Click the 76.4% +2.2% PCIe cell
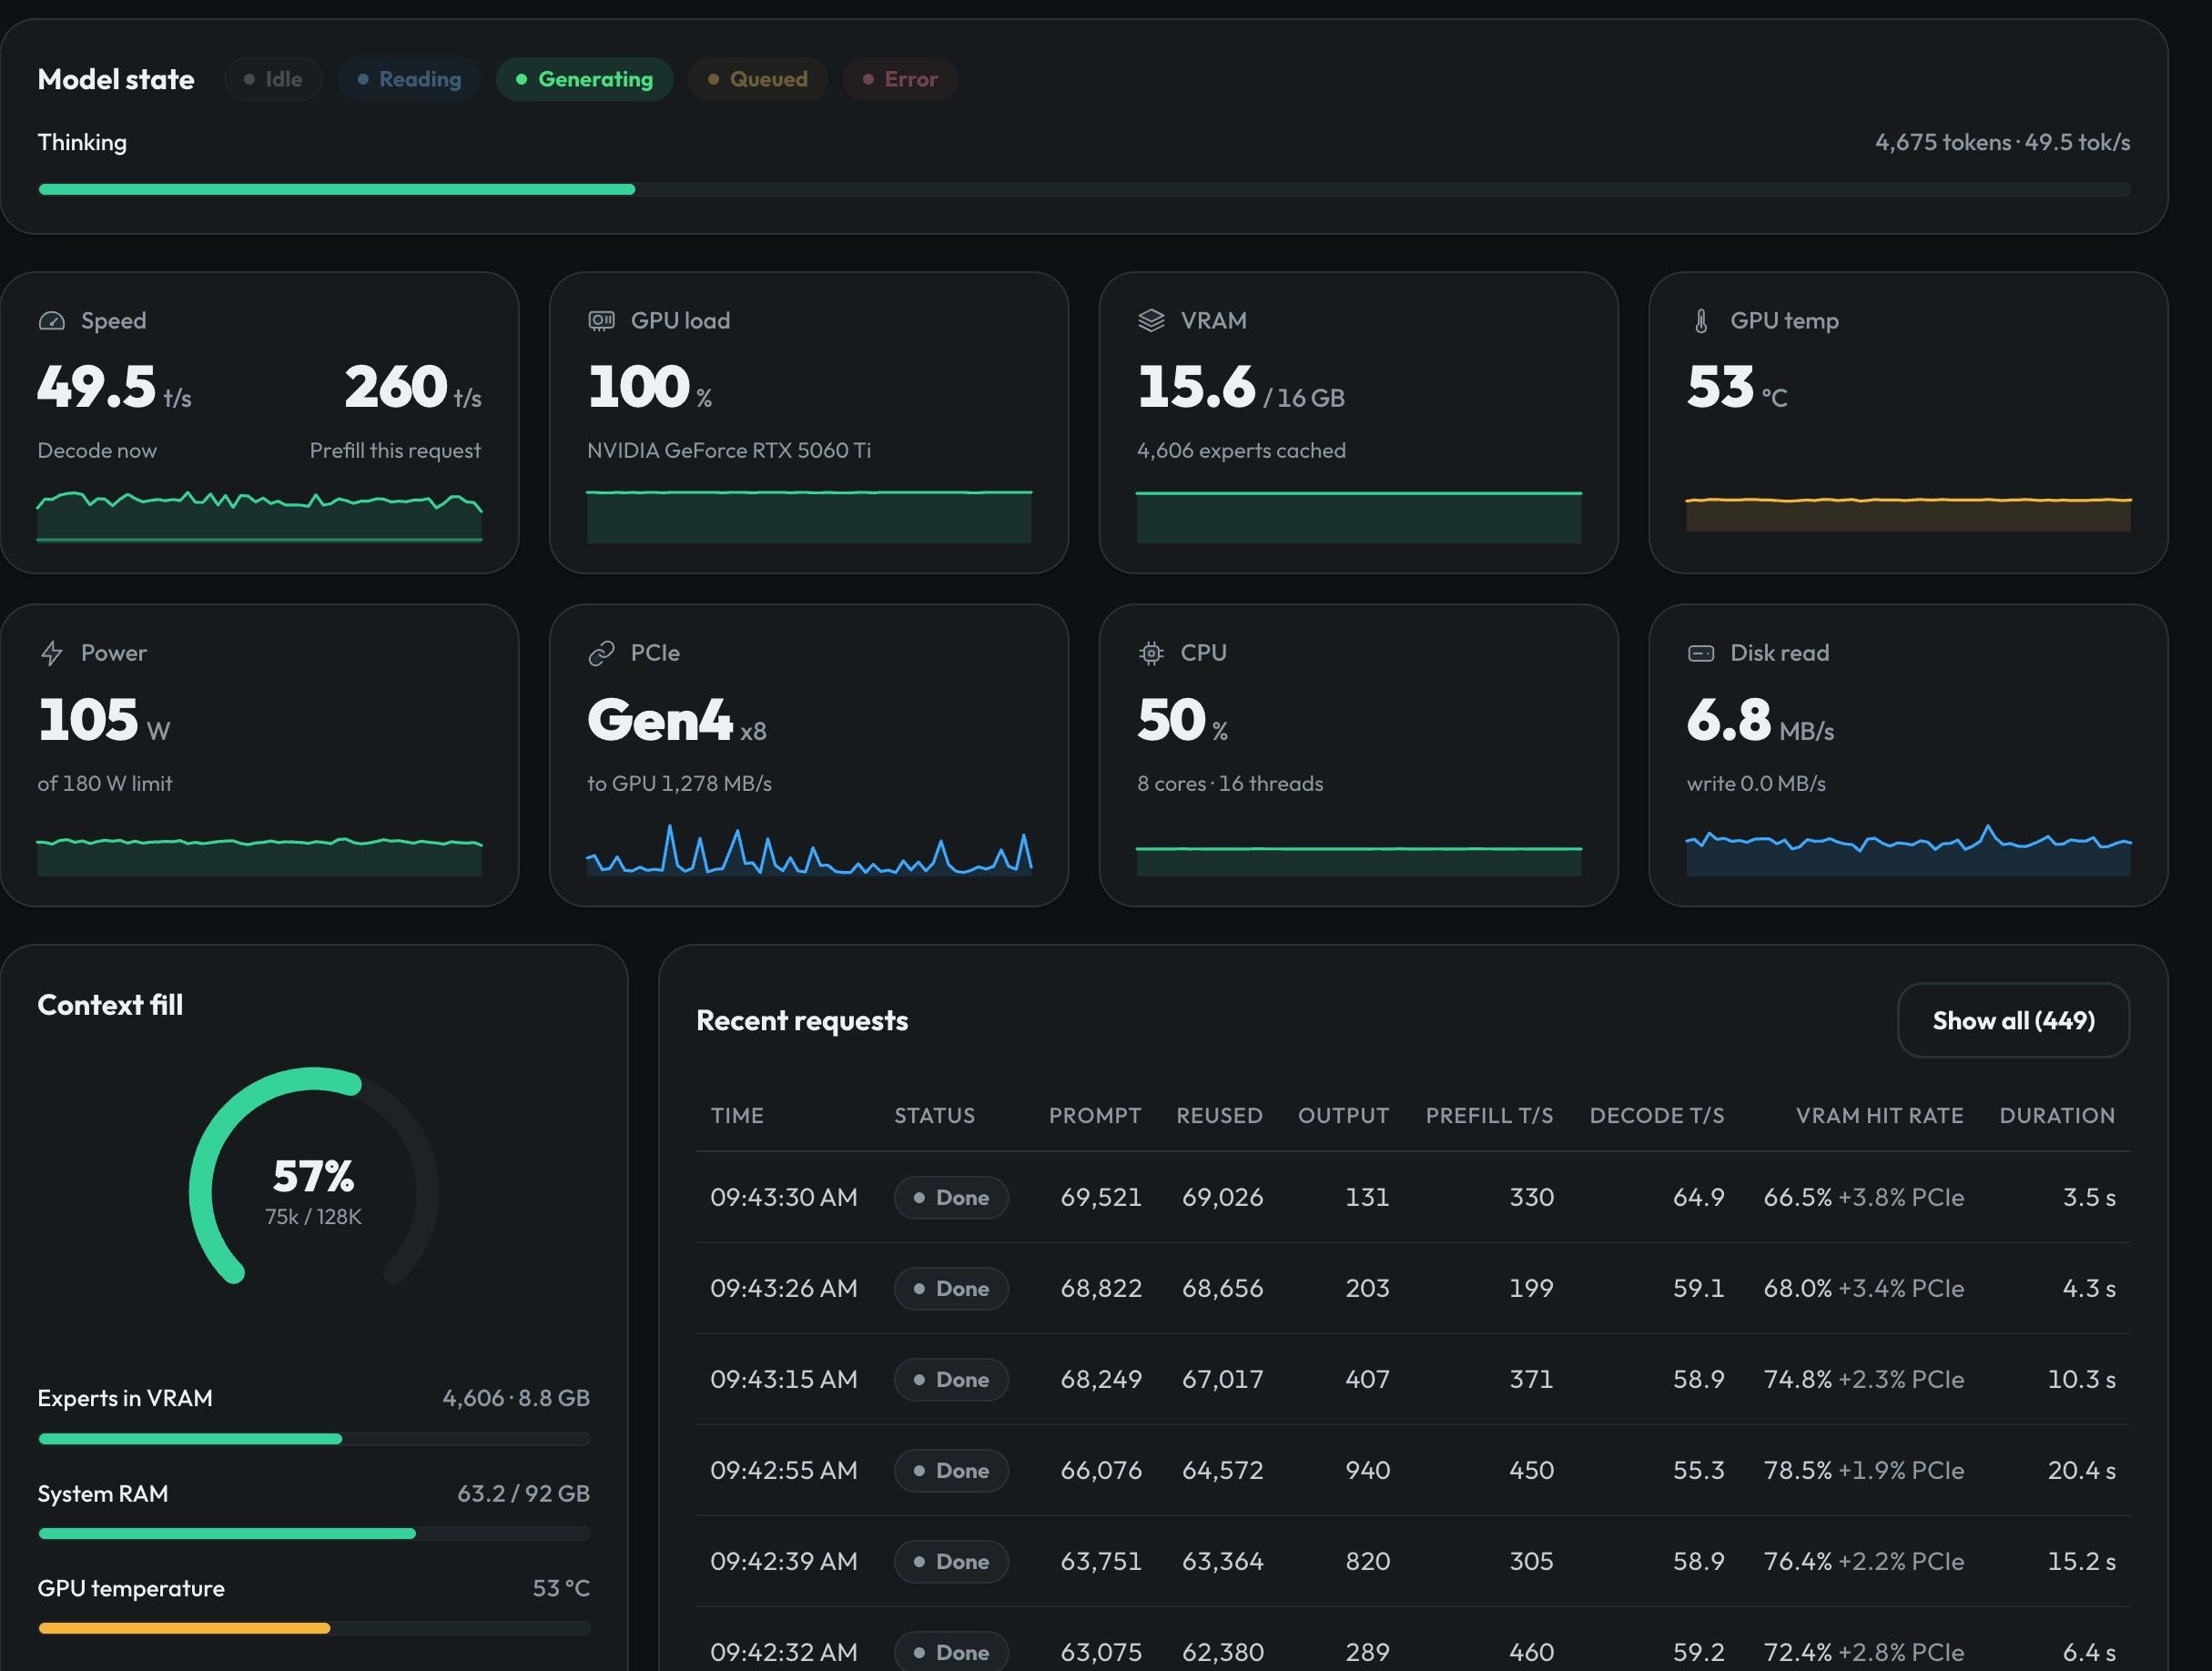The height and width of the screenshot is (1671, 2212). (x=1864, y=1561)
